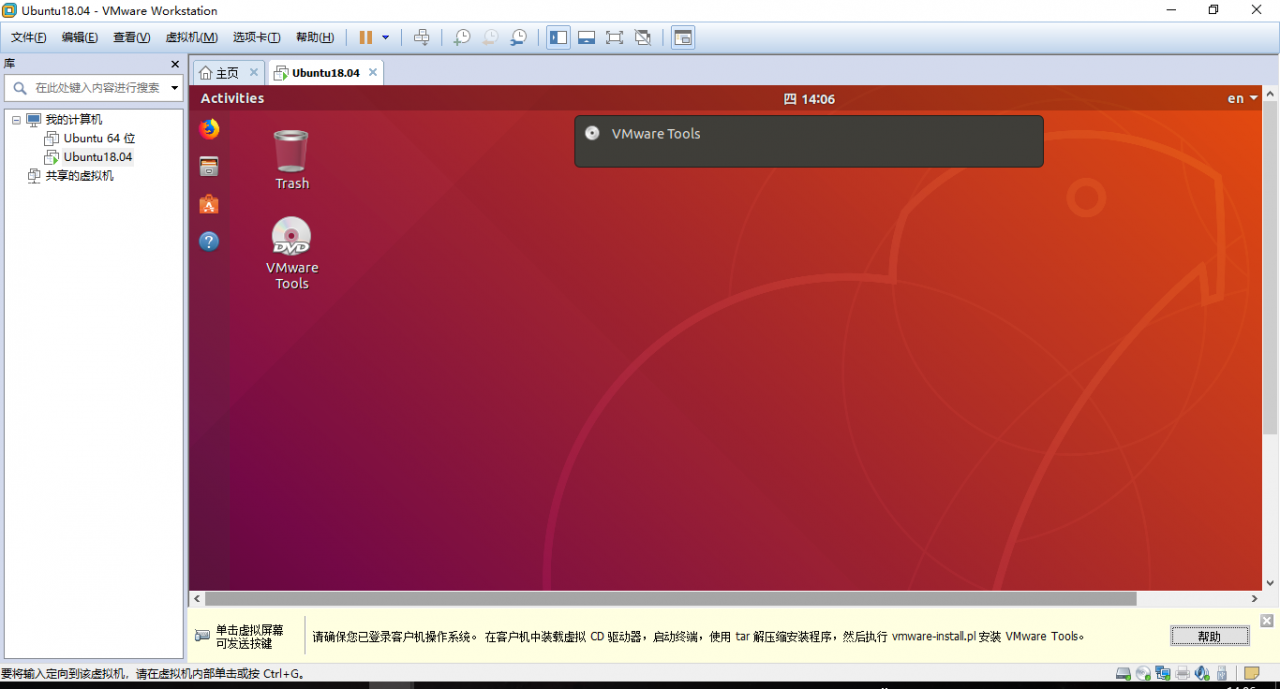This screenshot has height=689, width=1280.
Task: Toggle the thumbnail bar view
Action: [587, 38]
